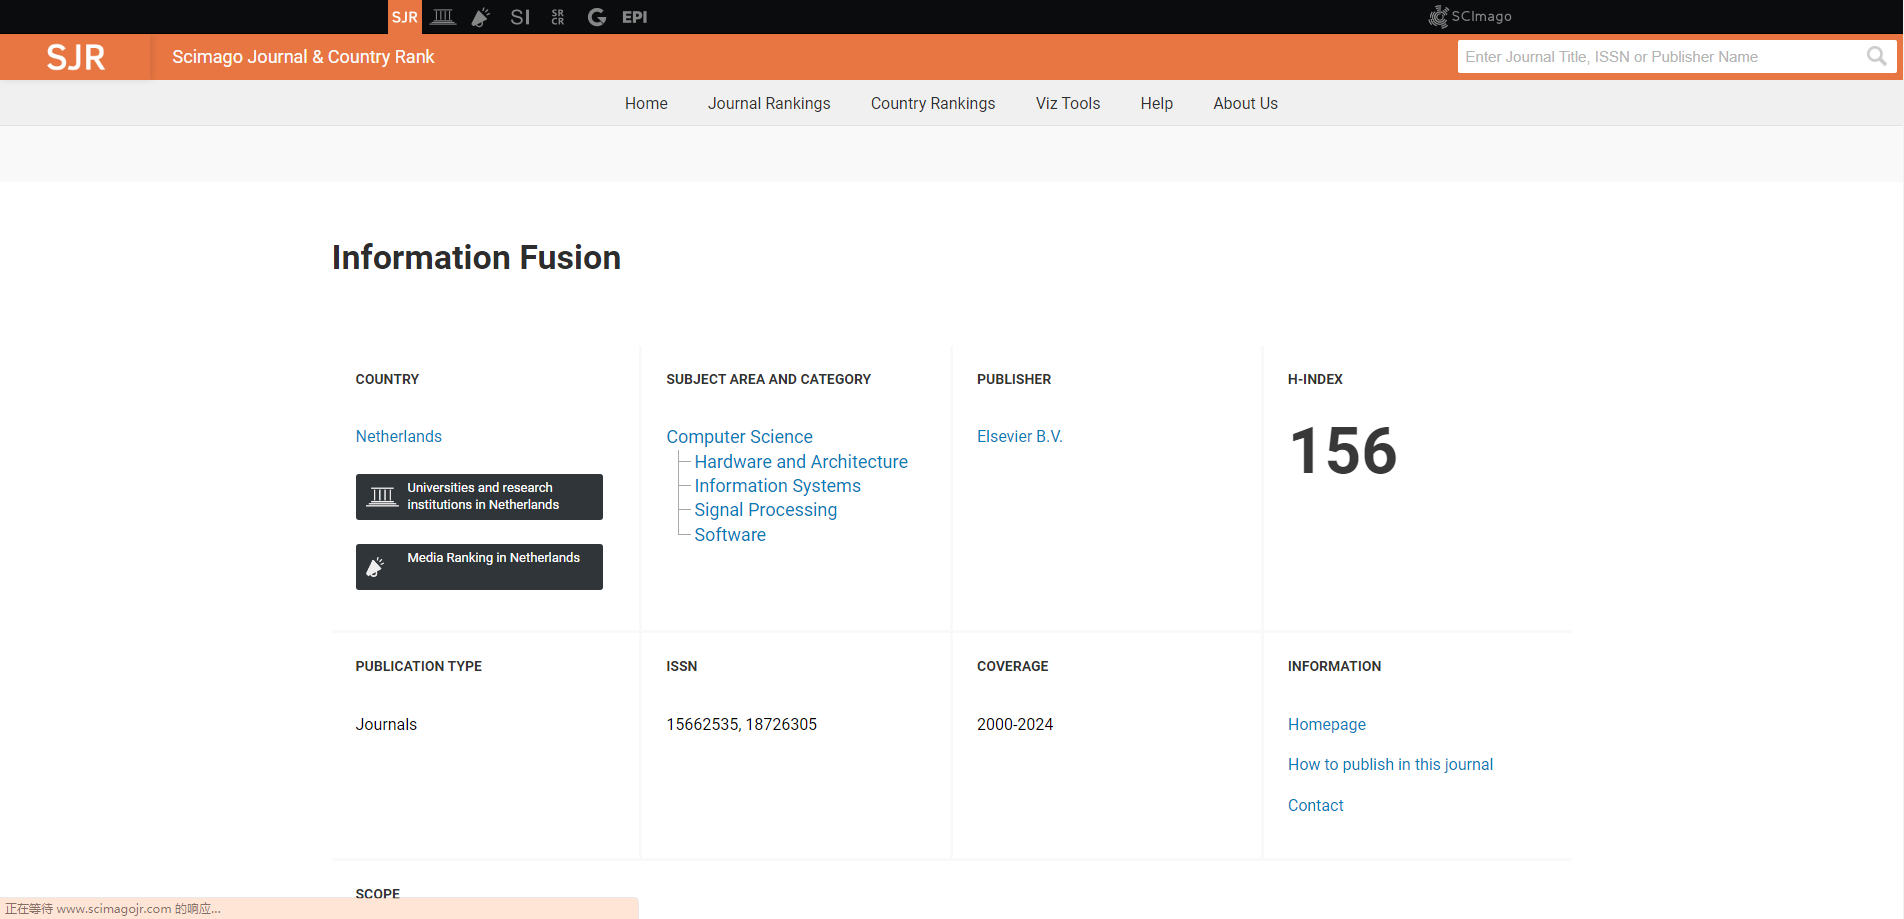Click Media Ranking in Netherlands button
This screenshot has height=919, width=1904.
(479, 567)
